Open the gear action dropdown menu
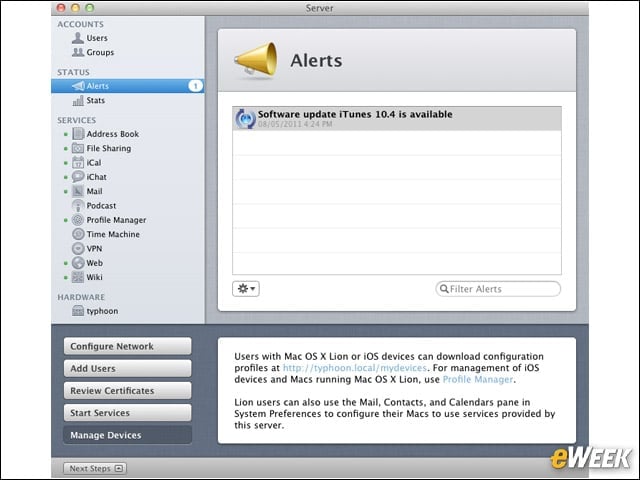 coord(246,289)
